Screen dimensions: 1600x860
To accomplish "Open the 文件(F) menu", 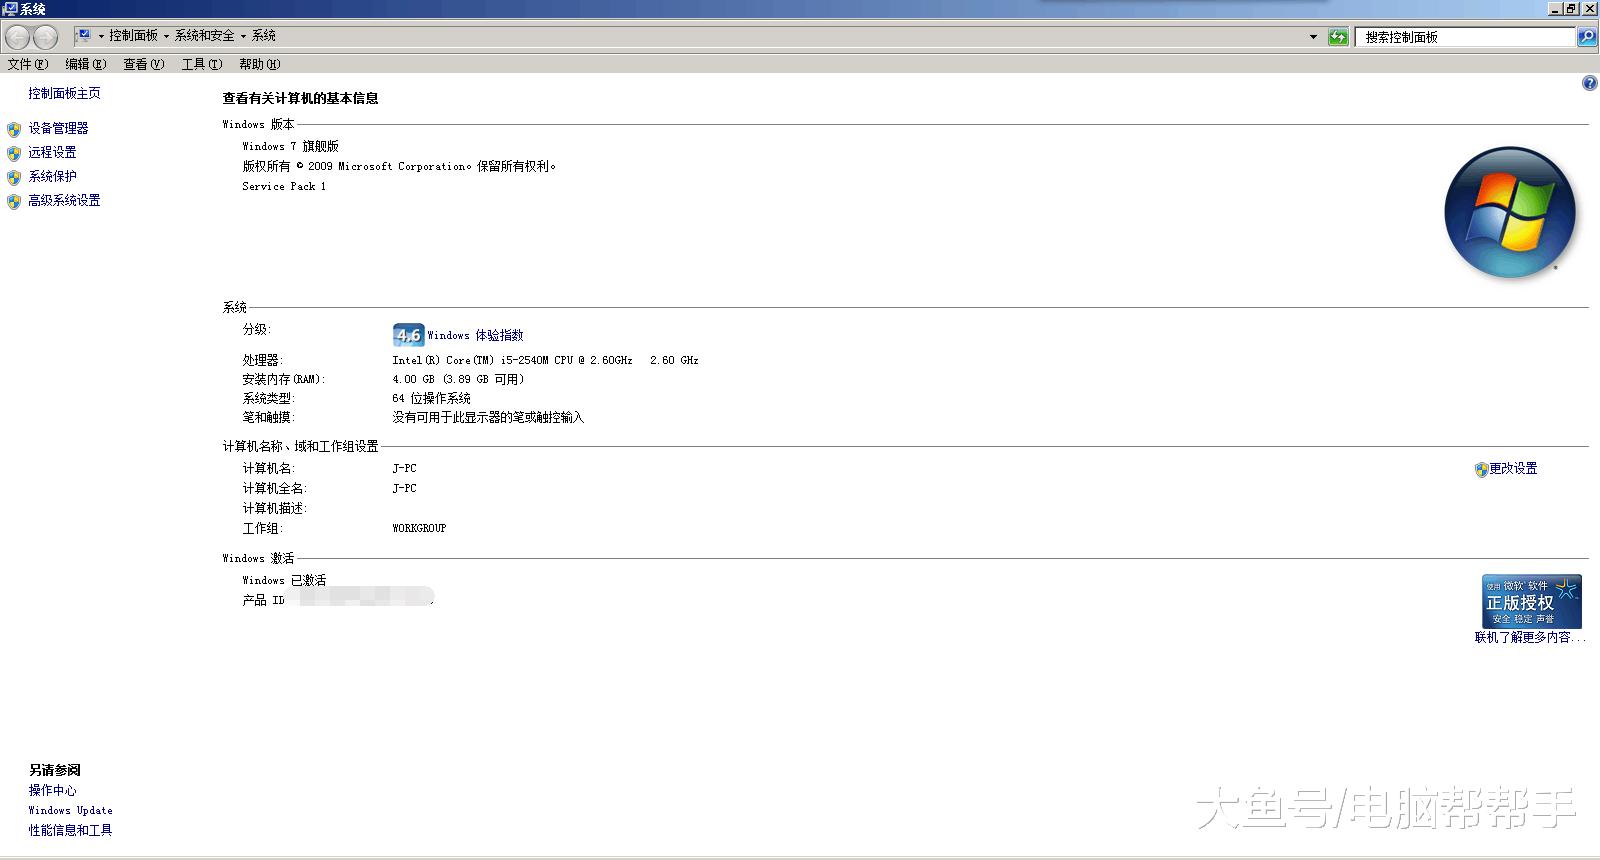I will click(28, 64).
